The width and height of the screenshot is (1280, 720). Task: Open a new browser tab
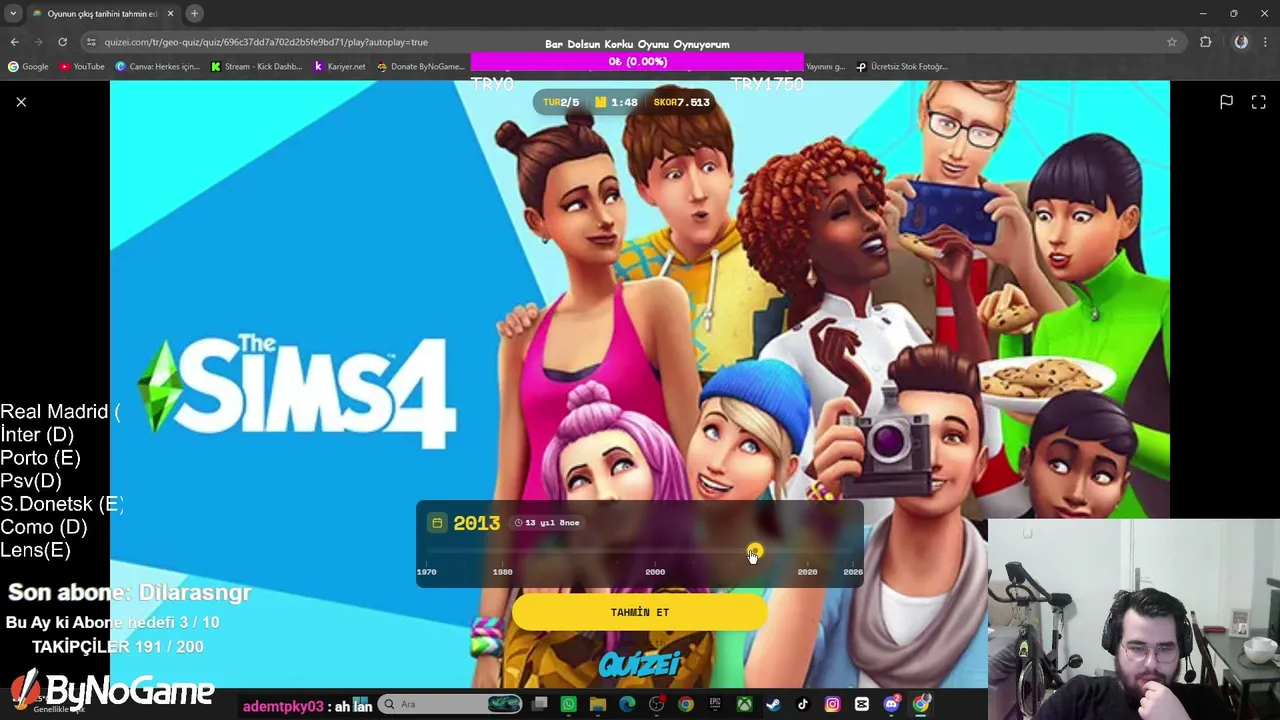click(x=194, y=14)
